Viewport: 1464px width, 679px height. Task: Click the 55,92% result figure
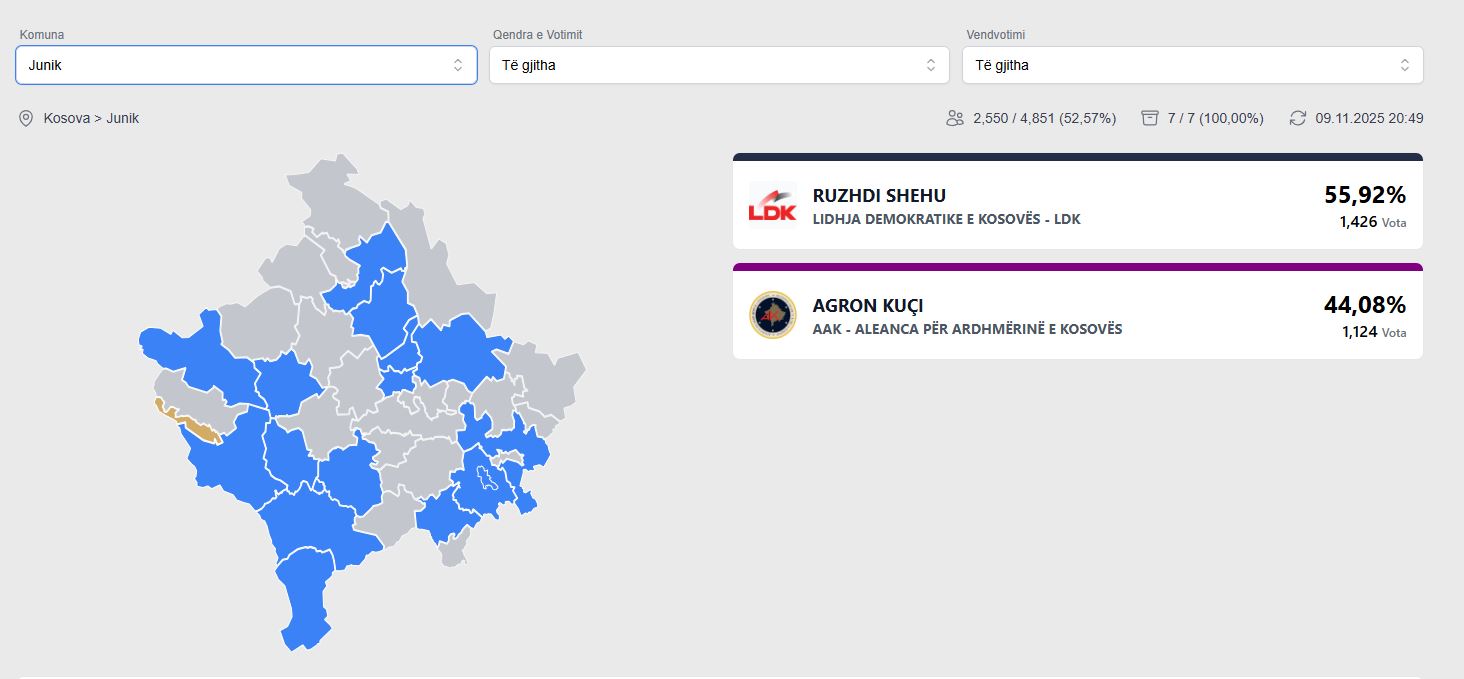coord(1365,194)
